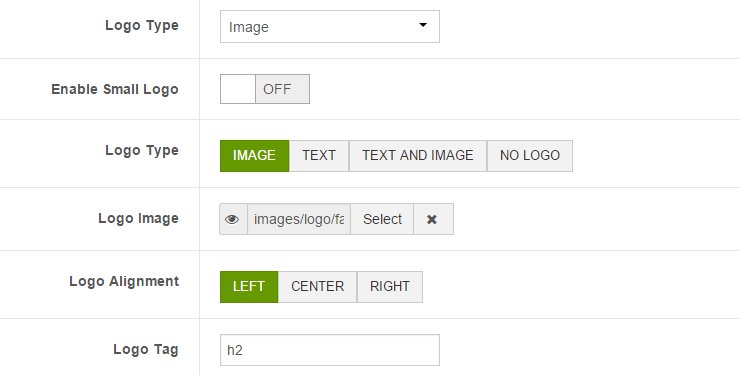This screenshot has height=375, width=740.
Task: Choose TEXT AND IMAGE logo type
Action: 418,156
